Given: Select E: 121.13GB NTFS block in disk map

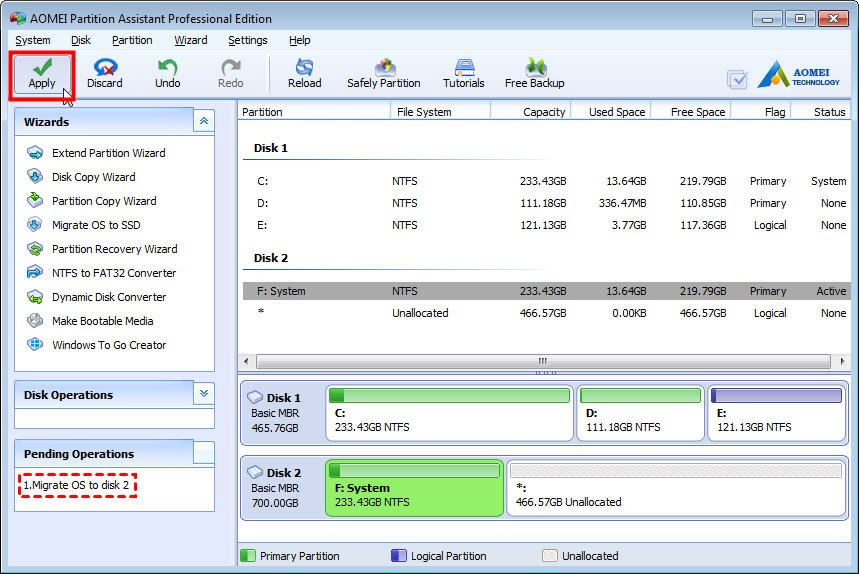Looking at the screenshot, I should (776, 413).
